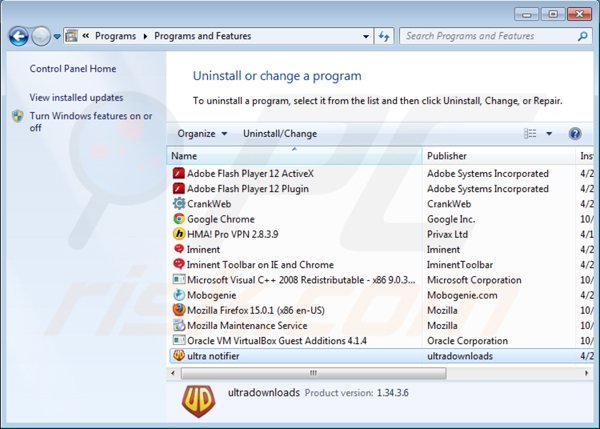This screenshot has height=429, width=600.
Task: Select Mozilla Maintenance Service entry
Action: [x=247, y=325]
